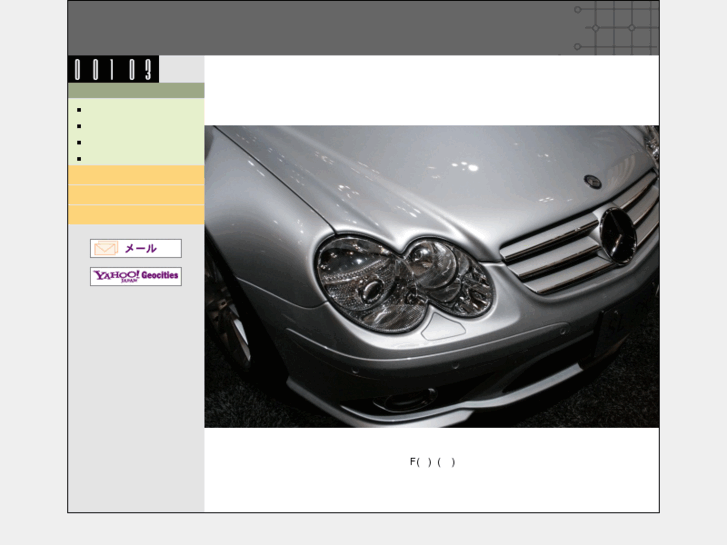Click the F( ) ( ) caption below the photo

432,462
